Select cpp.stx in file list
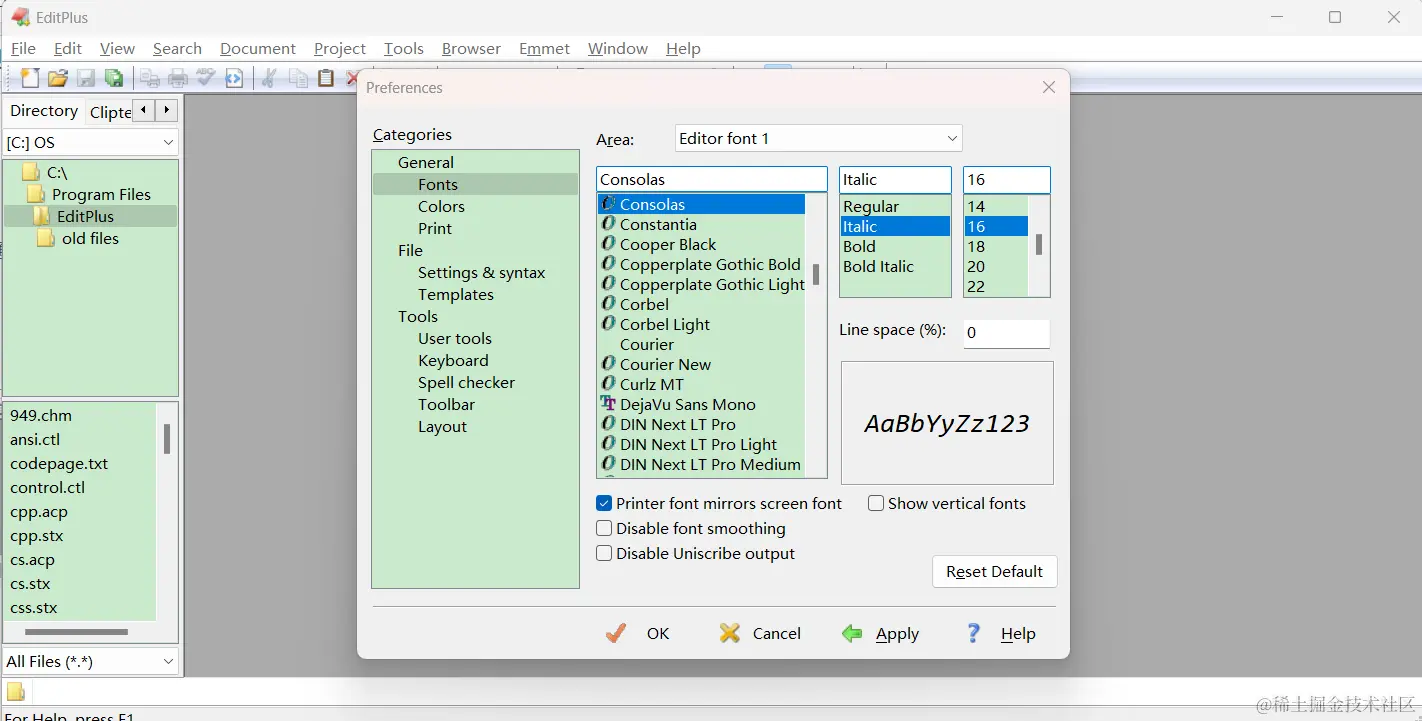 37,536
